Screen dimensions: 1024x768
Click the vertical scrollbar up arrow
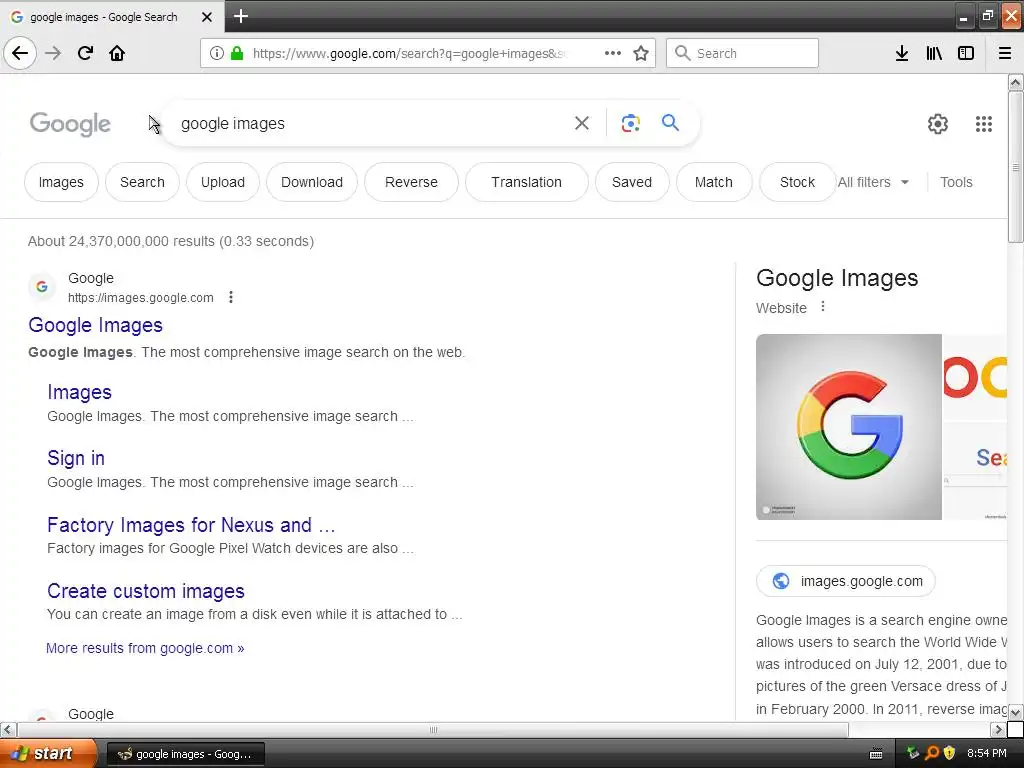pyautogui.click(x=1015, y=82)
